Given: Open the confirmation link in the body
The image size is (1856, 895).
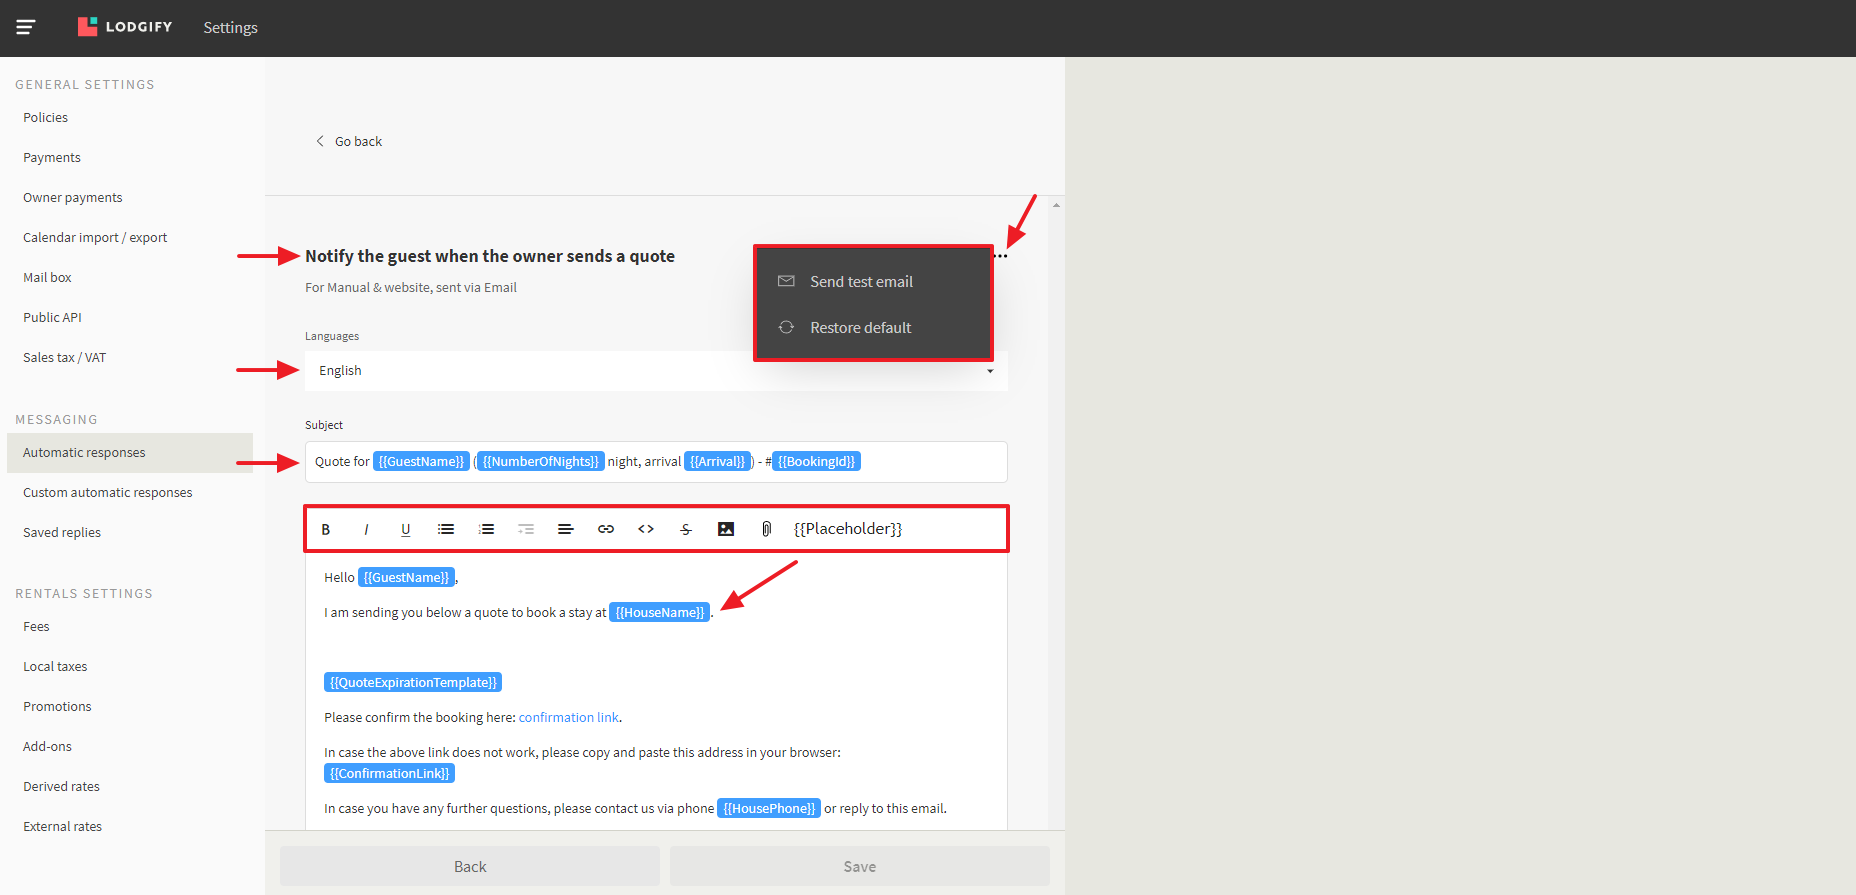Looking at the screenshot, I should (569, 717).
